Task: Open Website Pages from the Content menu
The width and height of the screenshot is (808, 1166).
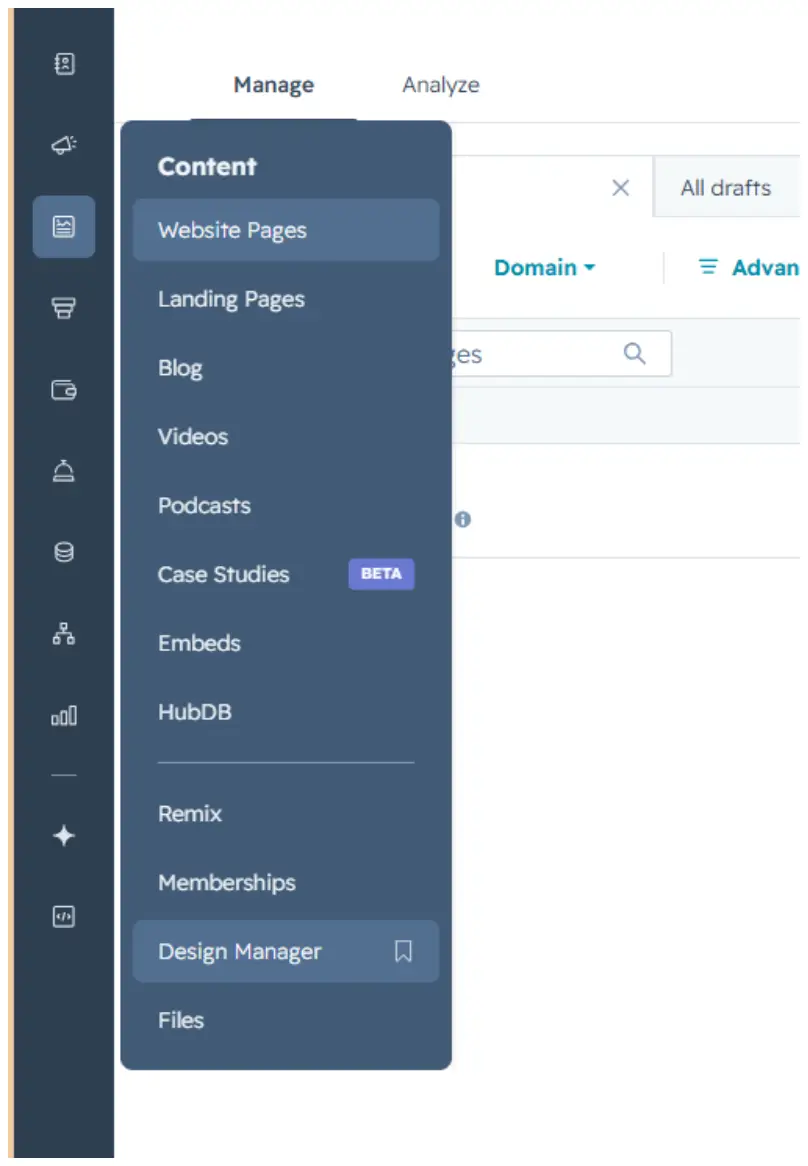Action: click(x=285, y=230)
